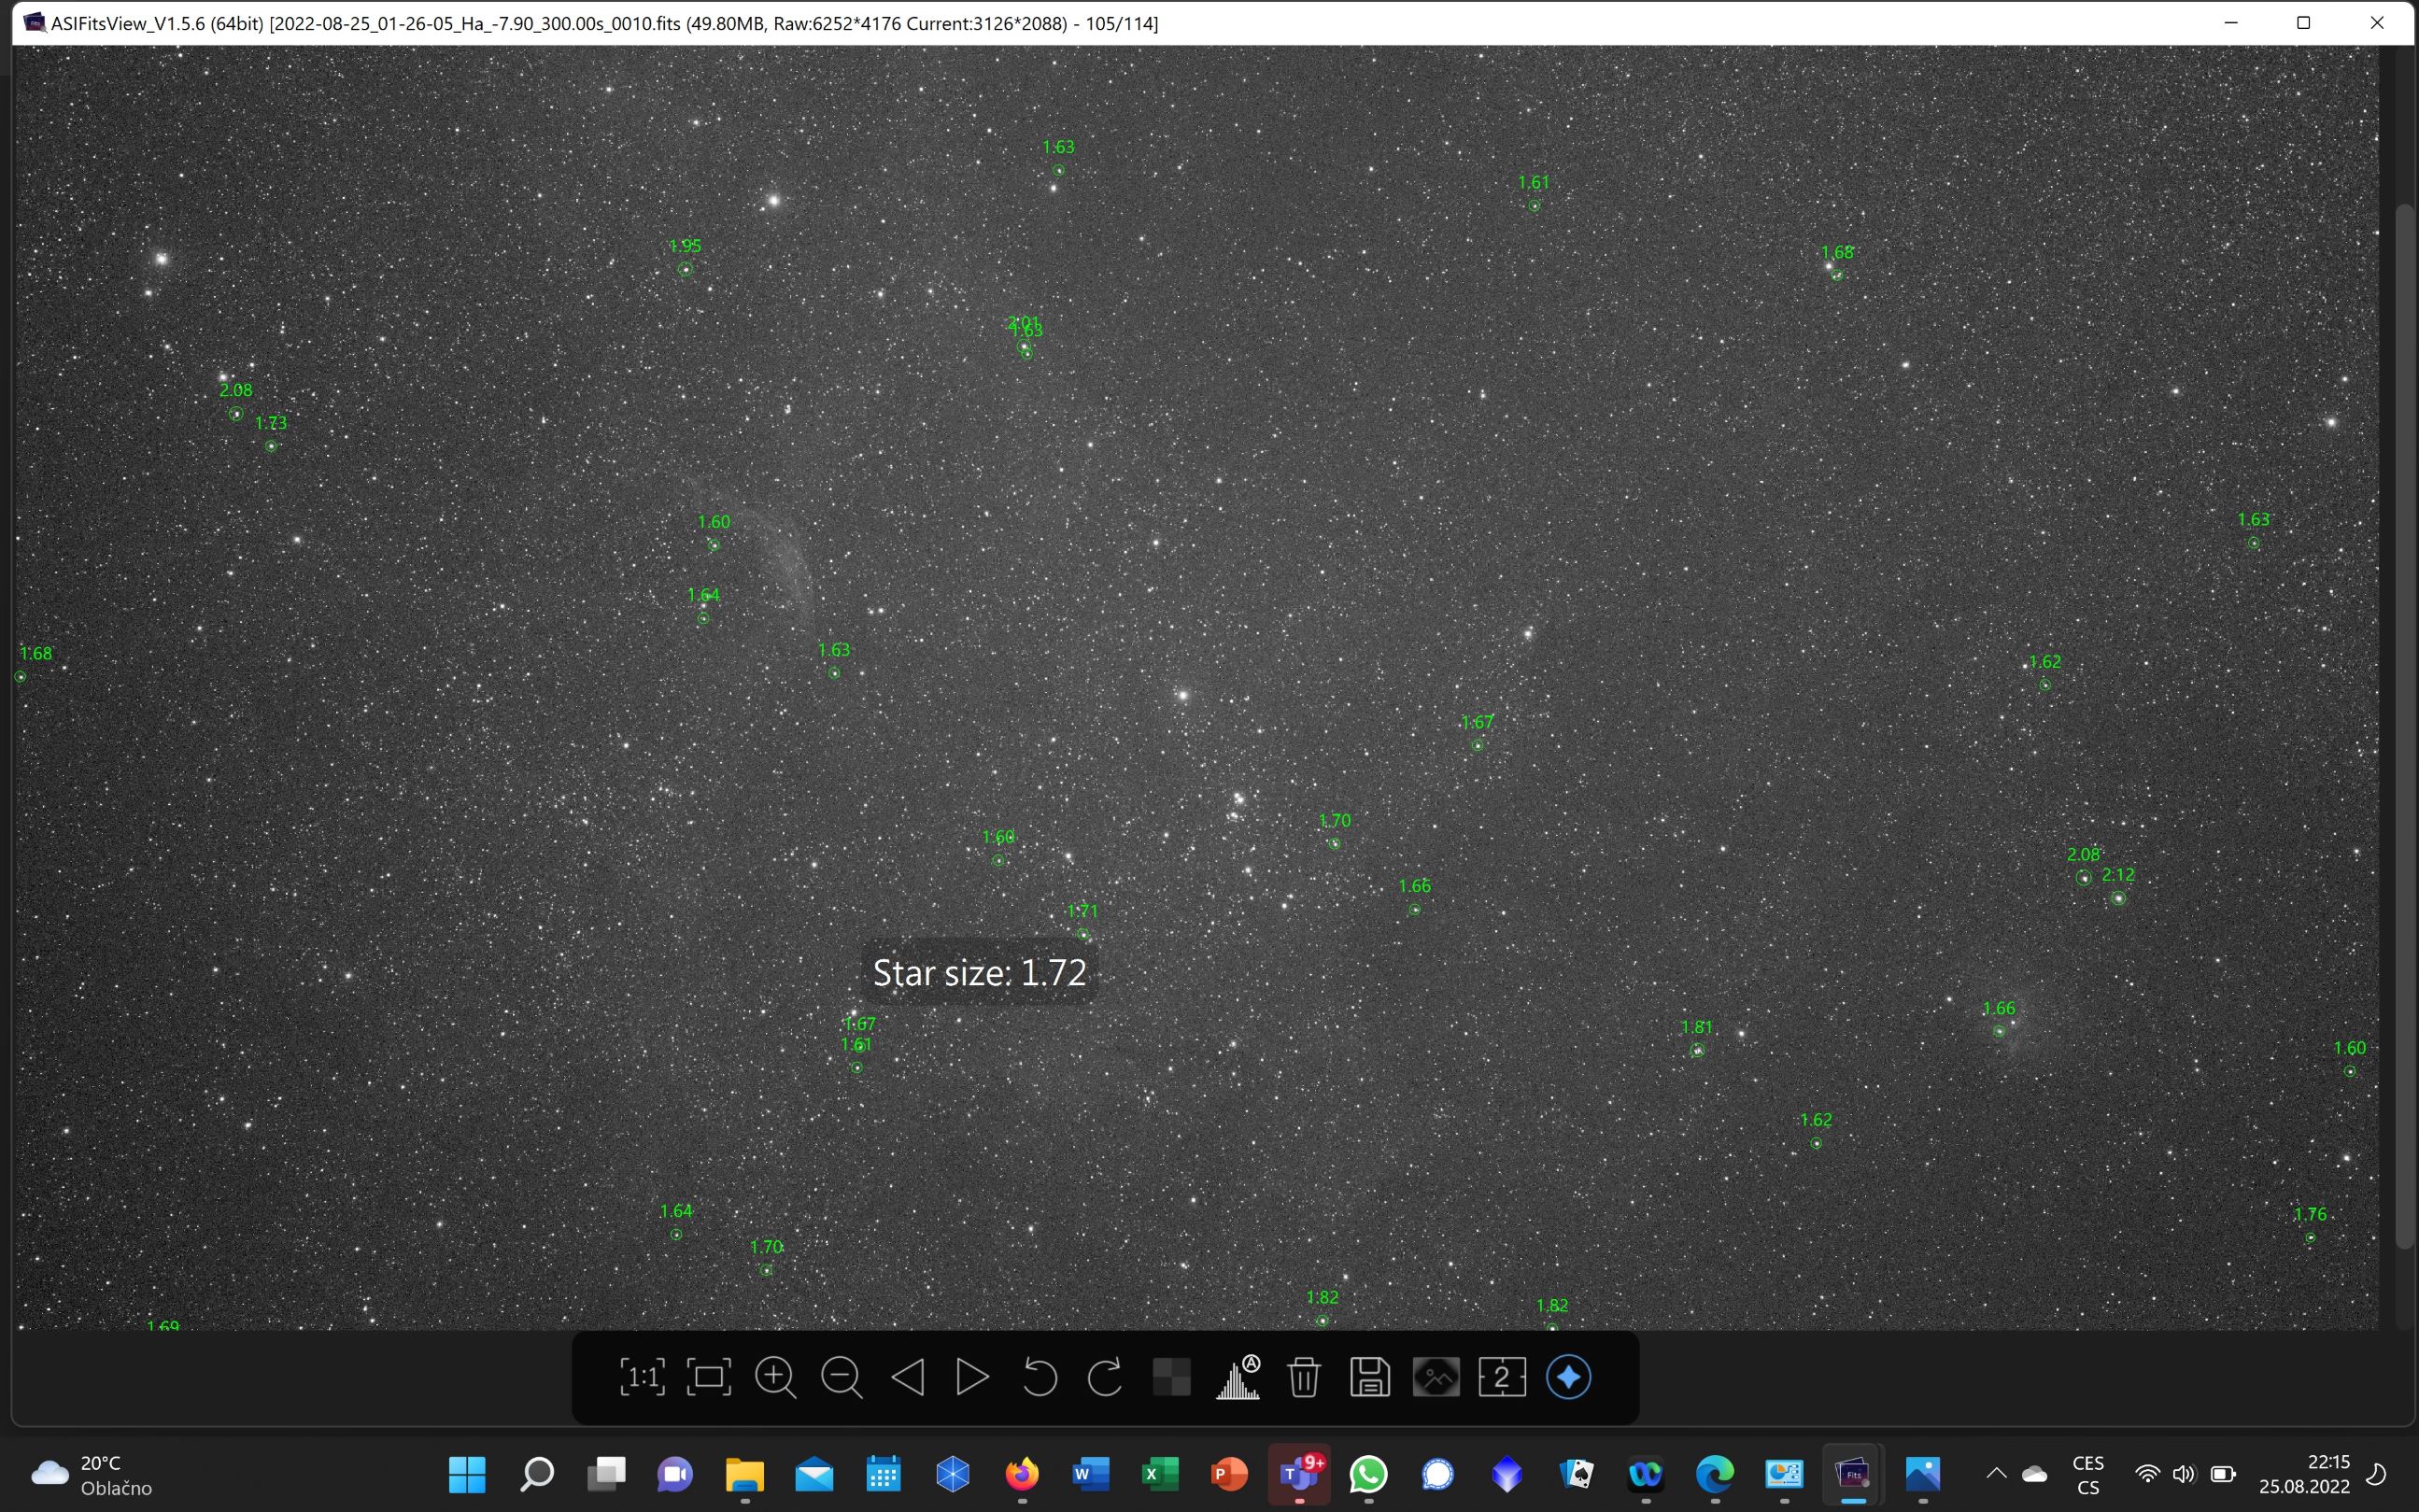Expand hidden system tray icons

(1995, 1473)
